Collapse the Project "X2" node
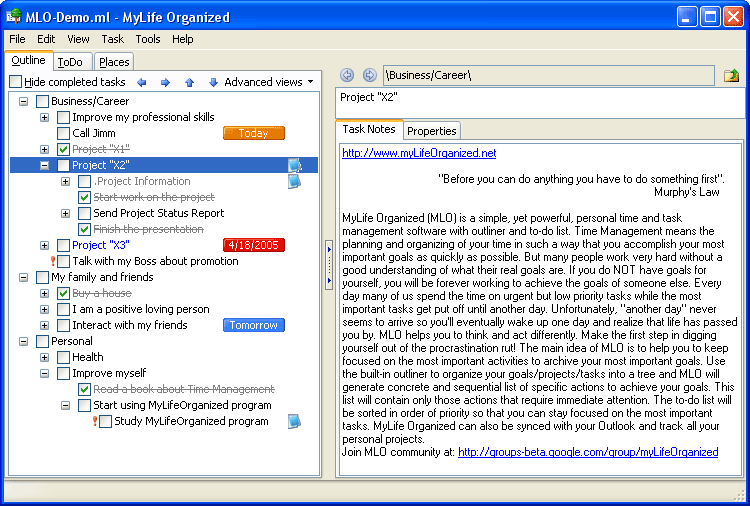This screenshot has width=750, height=506. (x=44, y=165)
